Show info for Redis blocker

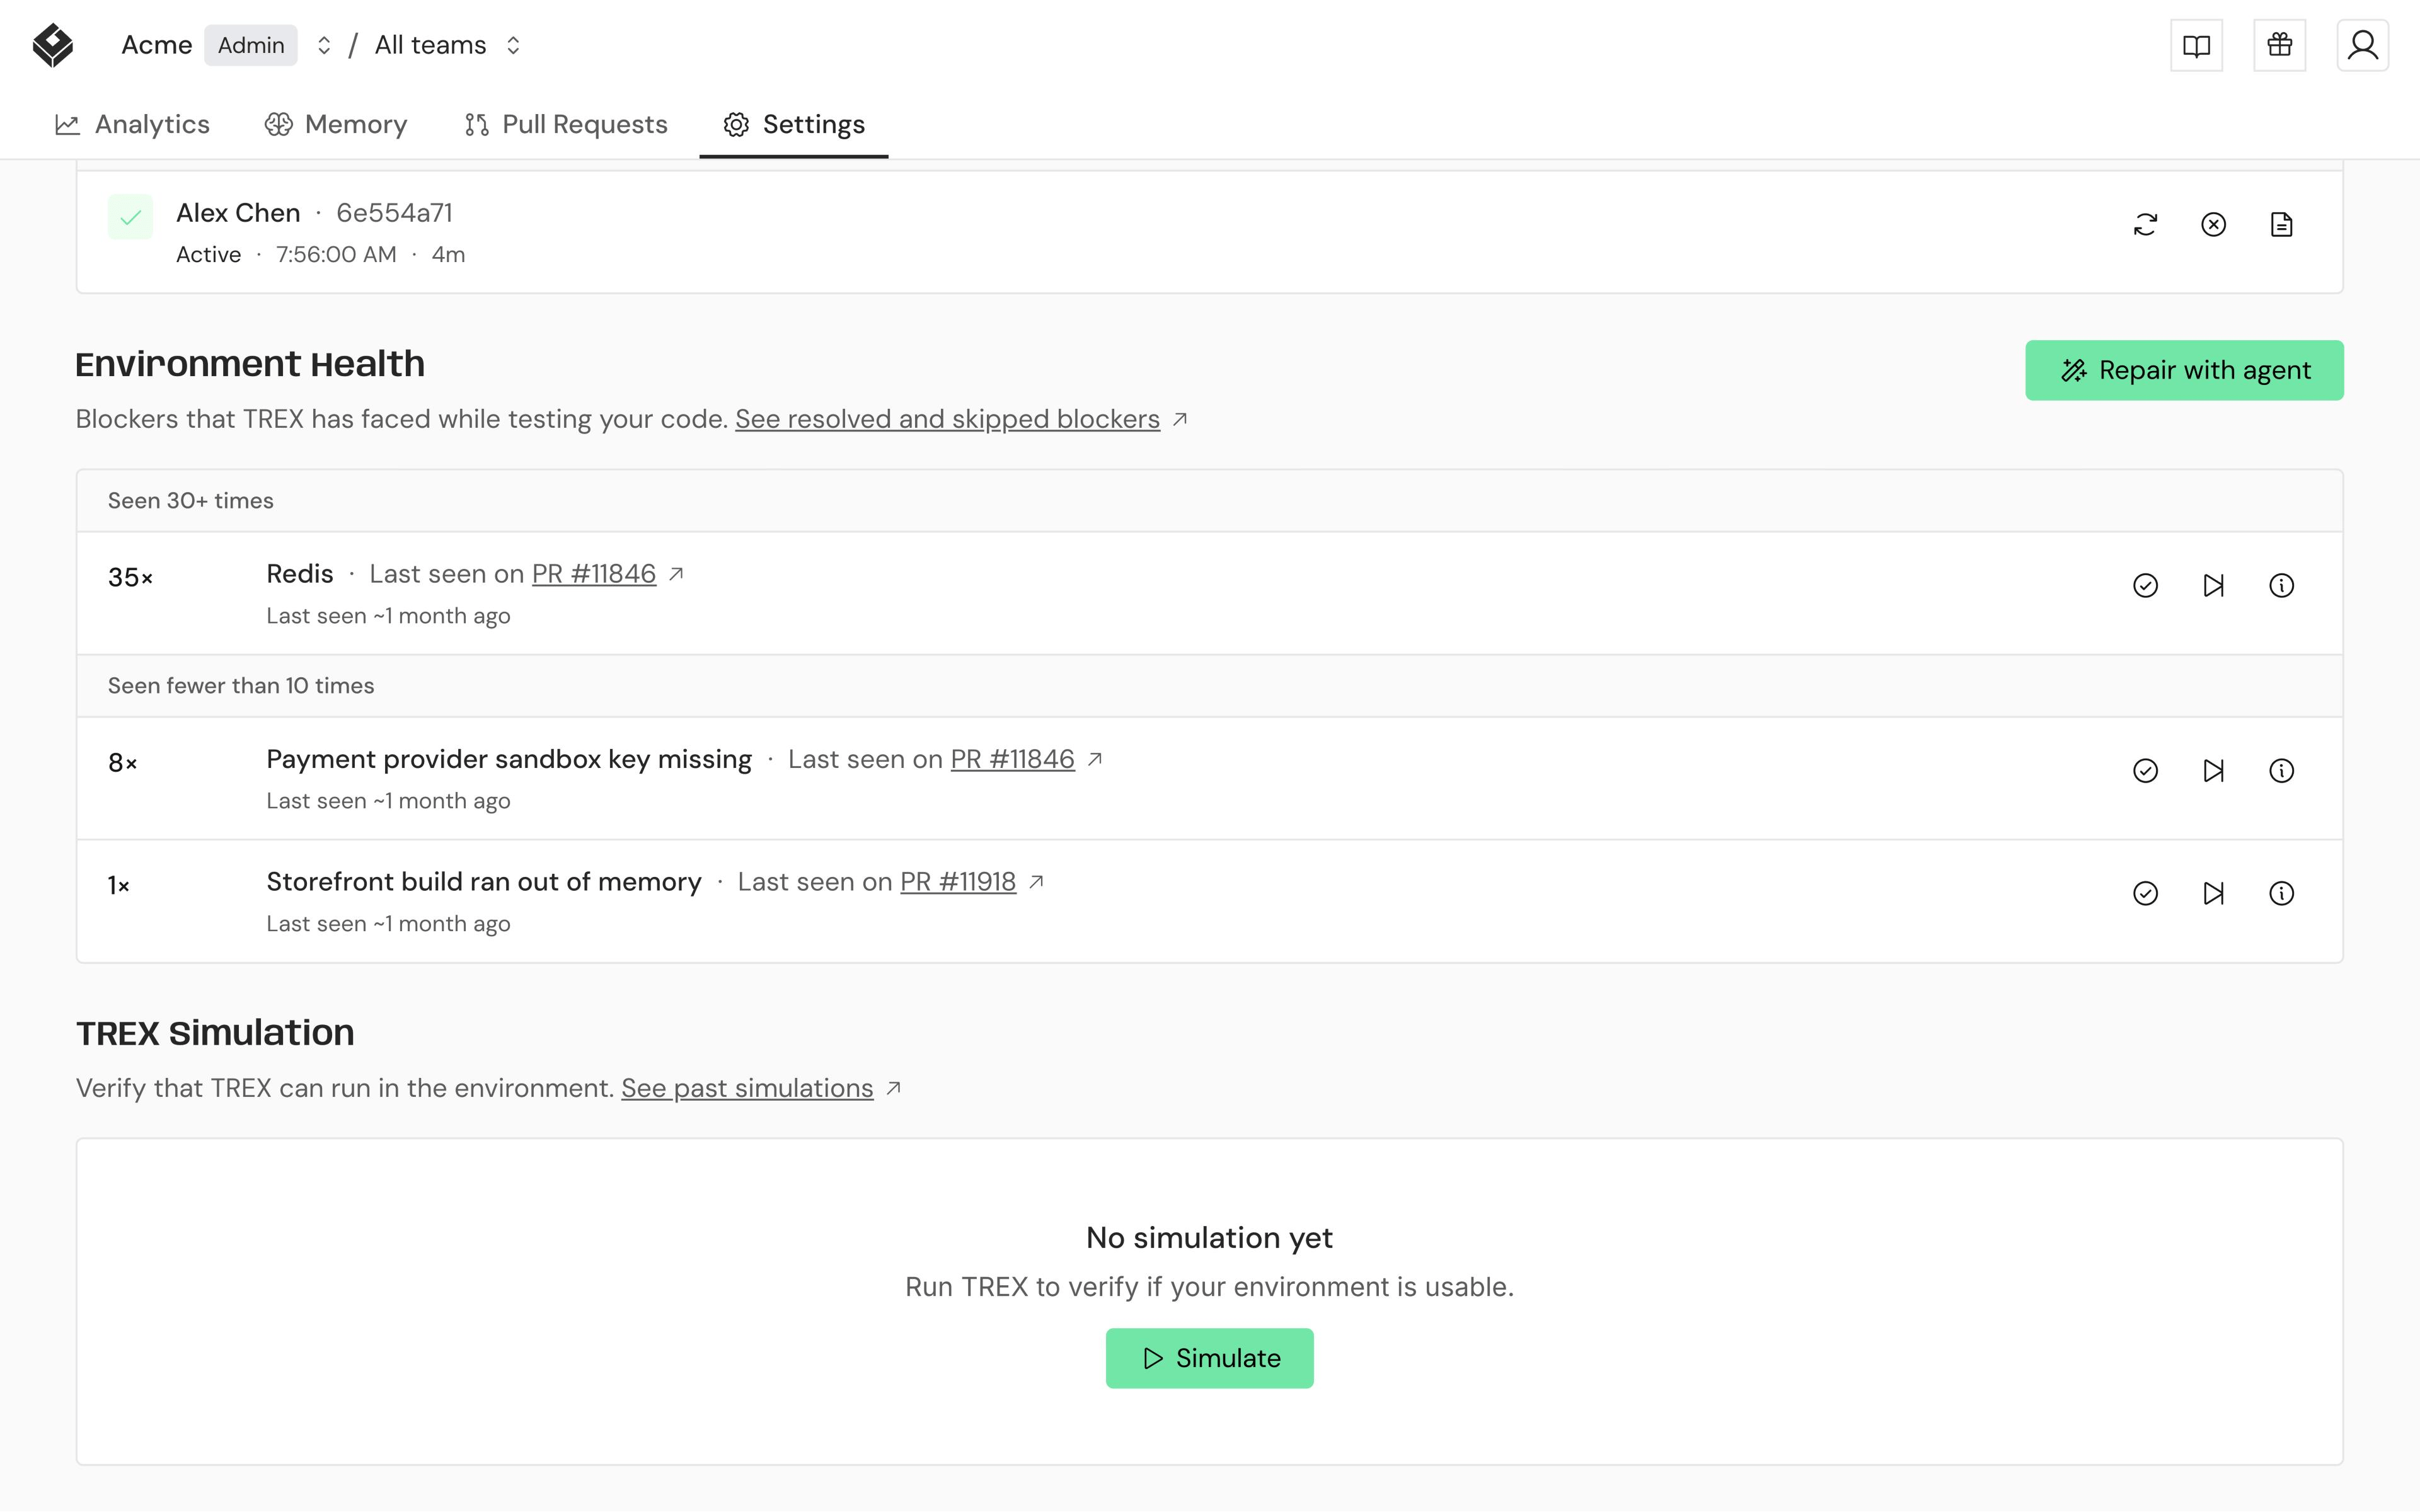pyautogui.click(x=2281, y=586)
